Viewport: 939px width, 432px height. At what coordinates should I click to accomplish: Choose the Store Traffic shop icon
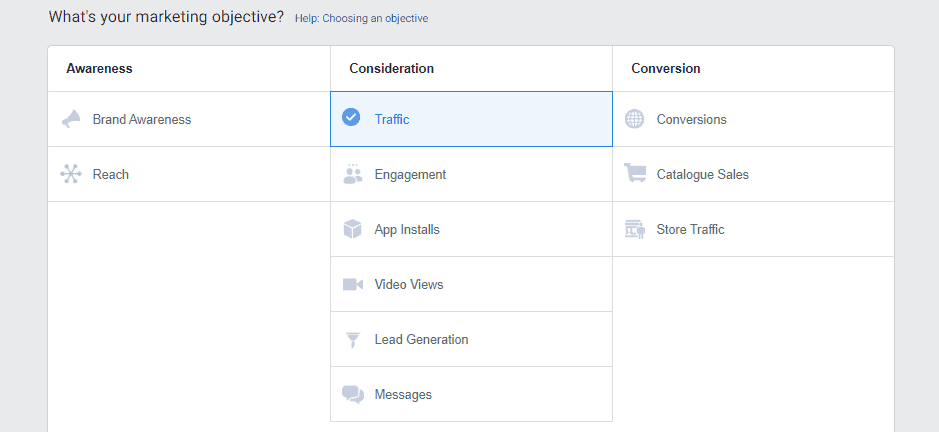(x=635, y=229)
